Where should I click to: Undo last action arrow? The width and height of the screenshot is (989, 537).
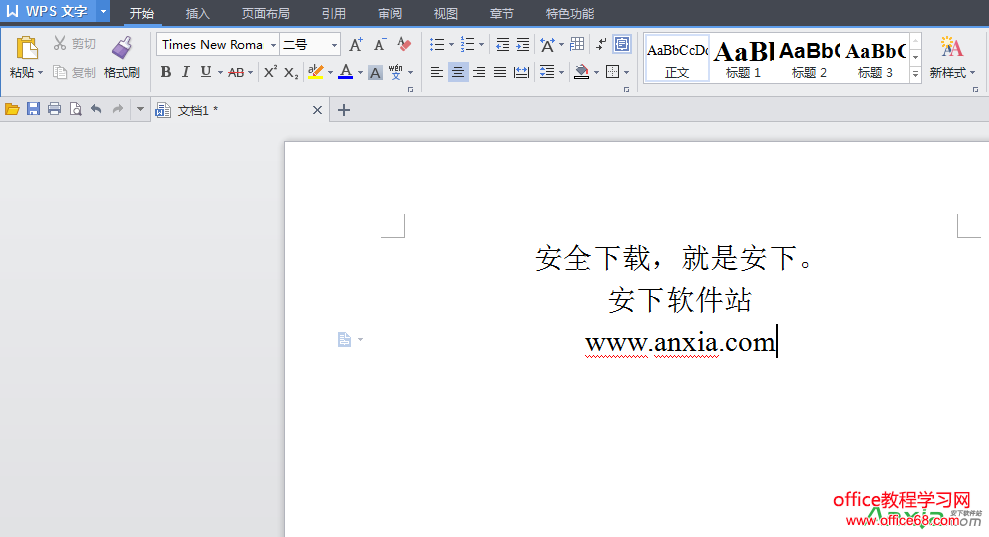pyautogui.click(x=96, y=109)
